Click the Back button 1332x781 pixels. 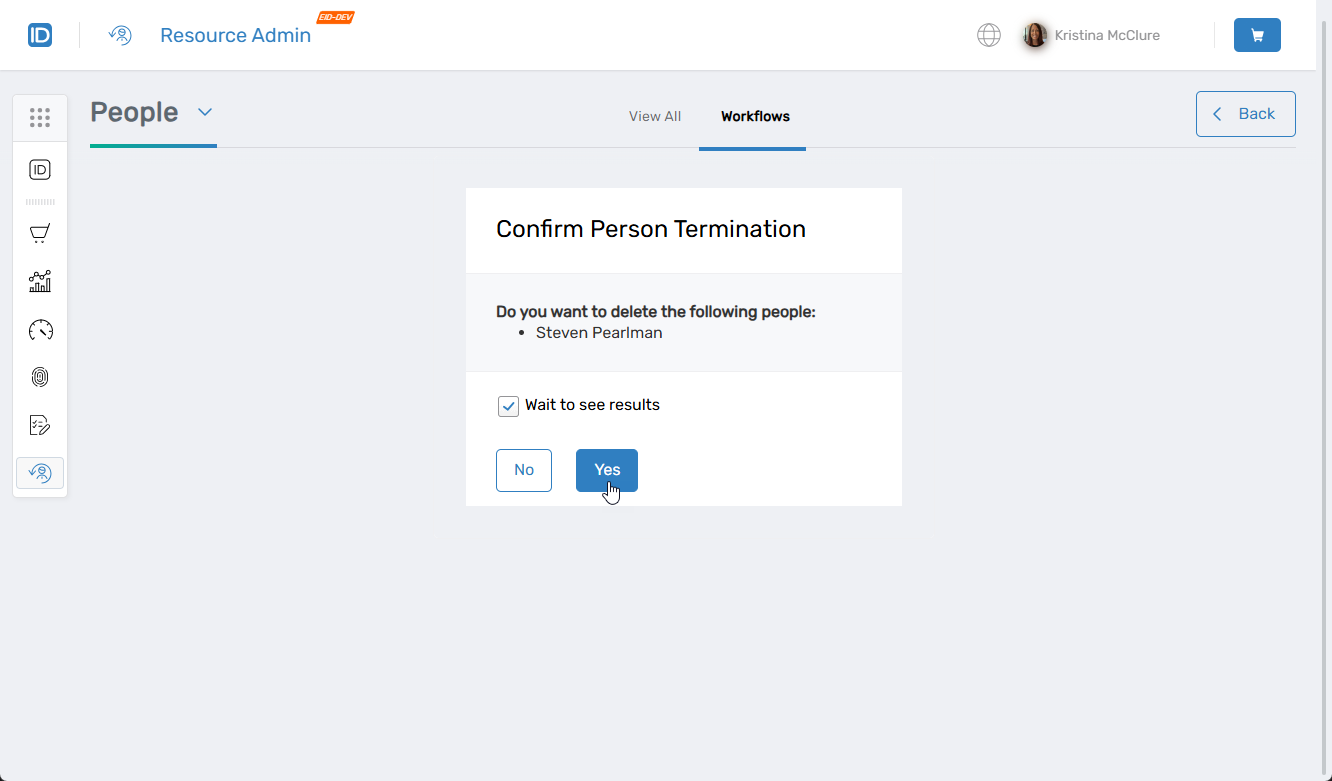(x=1245, y=113)
